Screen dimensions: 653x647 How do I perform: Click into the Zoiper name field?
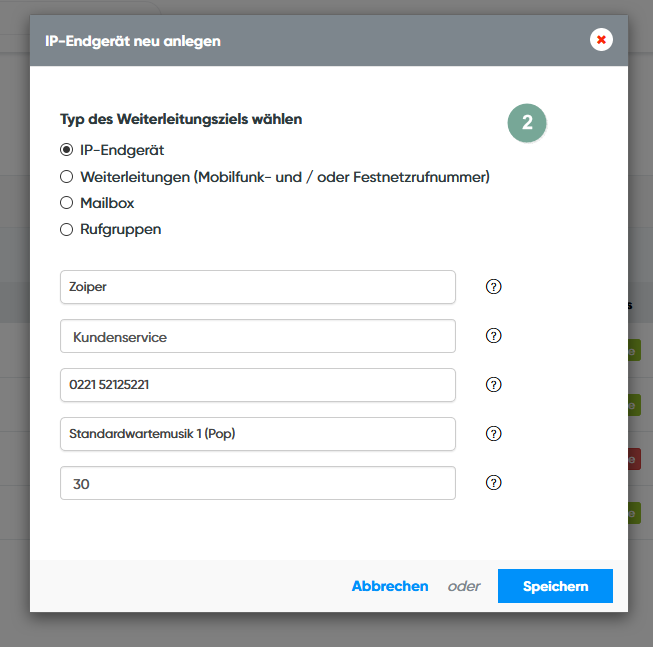click(257, 287)
